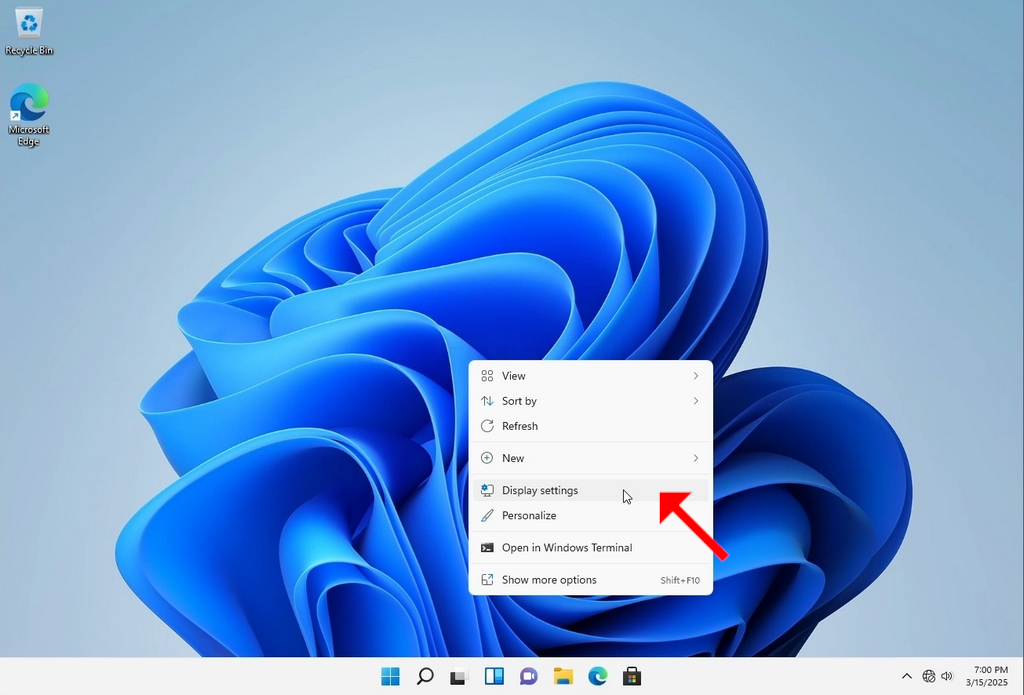The image size is (1024, 695).
Task: Open Task View on the taskbar
Action: 459,676
